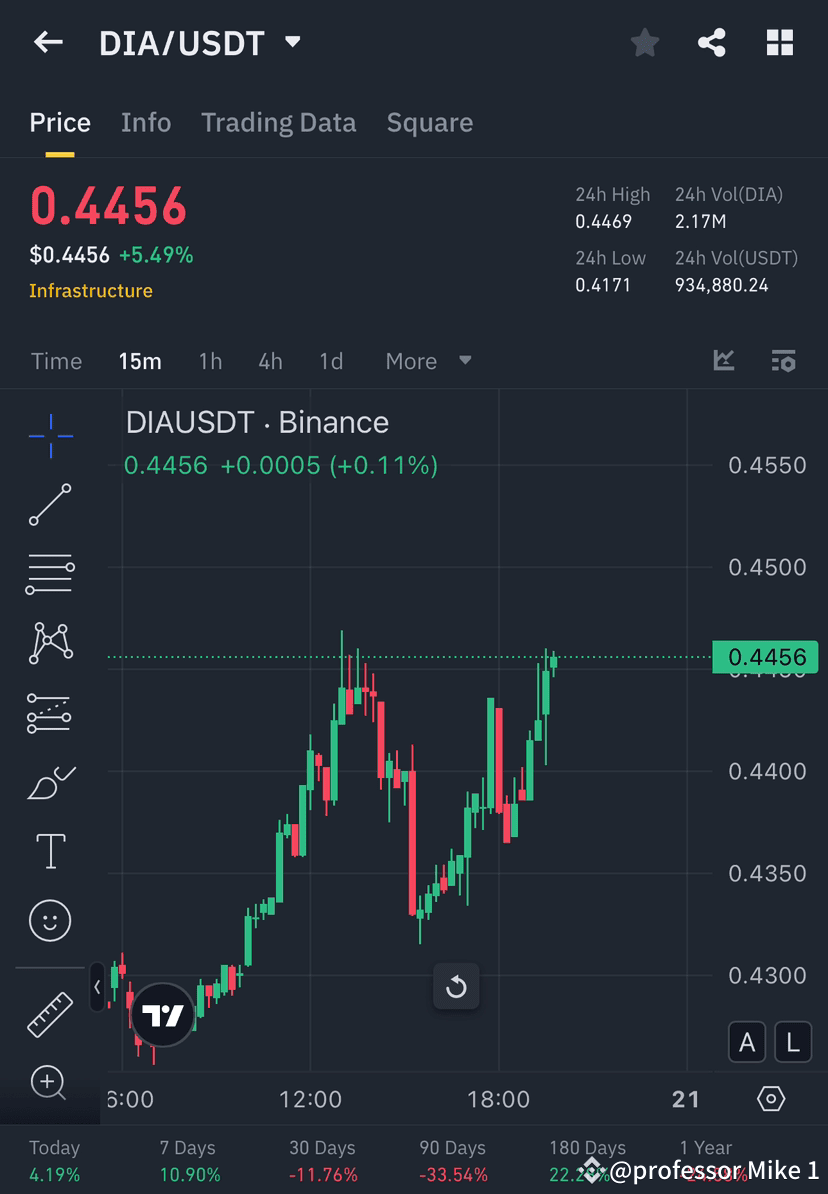828x1194 pixels.
Task: Expand the More timeframe options
Action: pyautogui.click(x=427, y=361)
